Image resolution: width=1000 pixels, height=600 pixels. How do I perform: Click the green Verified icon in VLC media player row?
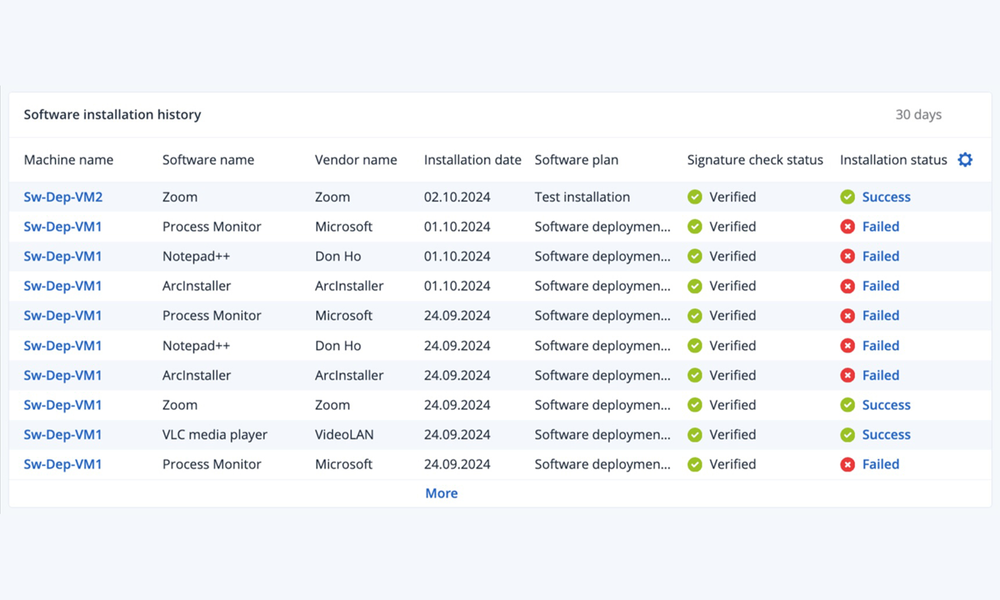pyautogui.click(x=695, y=435)
